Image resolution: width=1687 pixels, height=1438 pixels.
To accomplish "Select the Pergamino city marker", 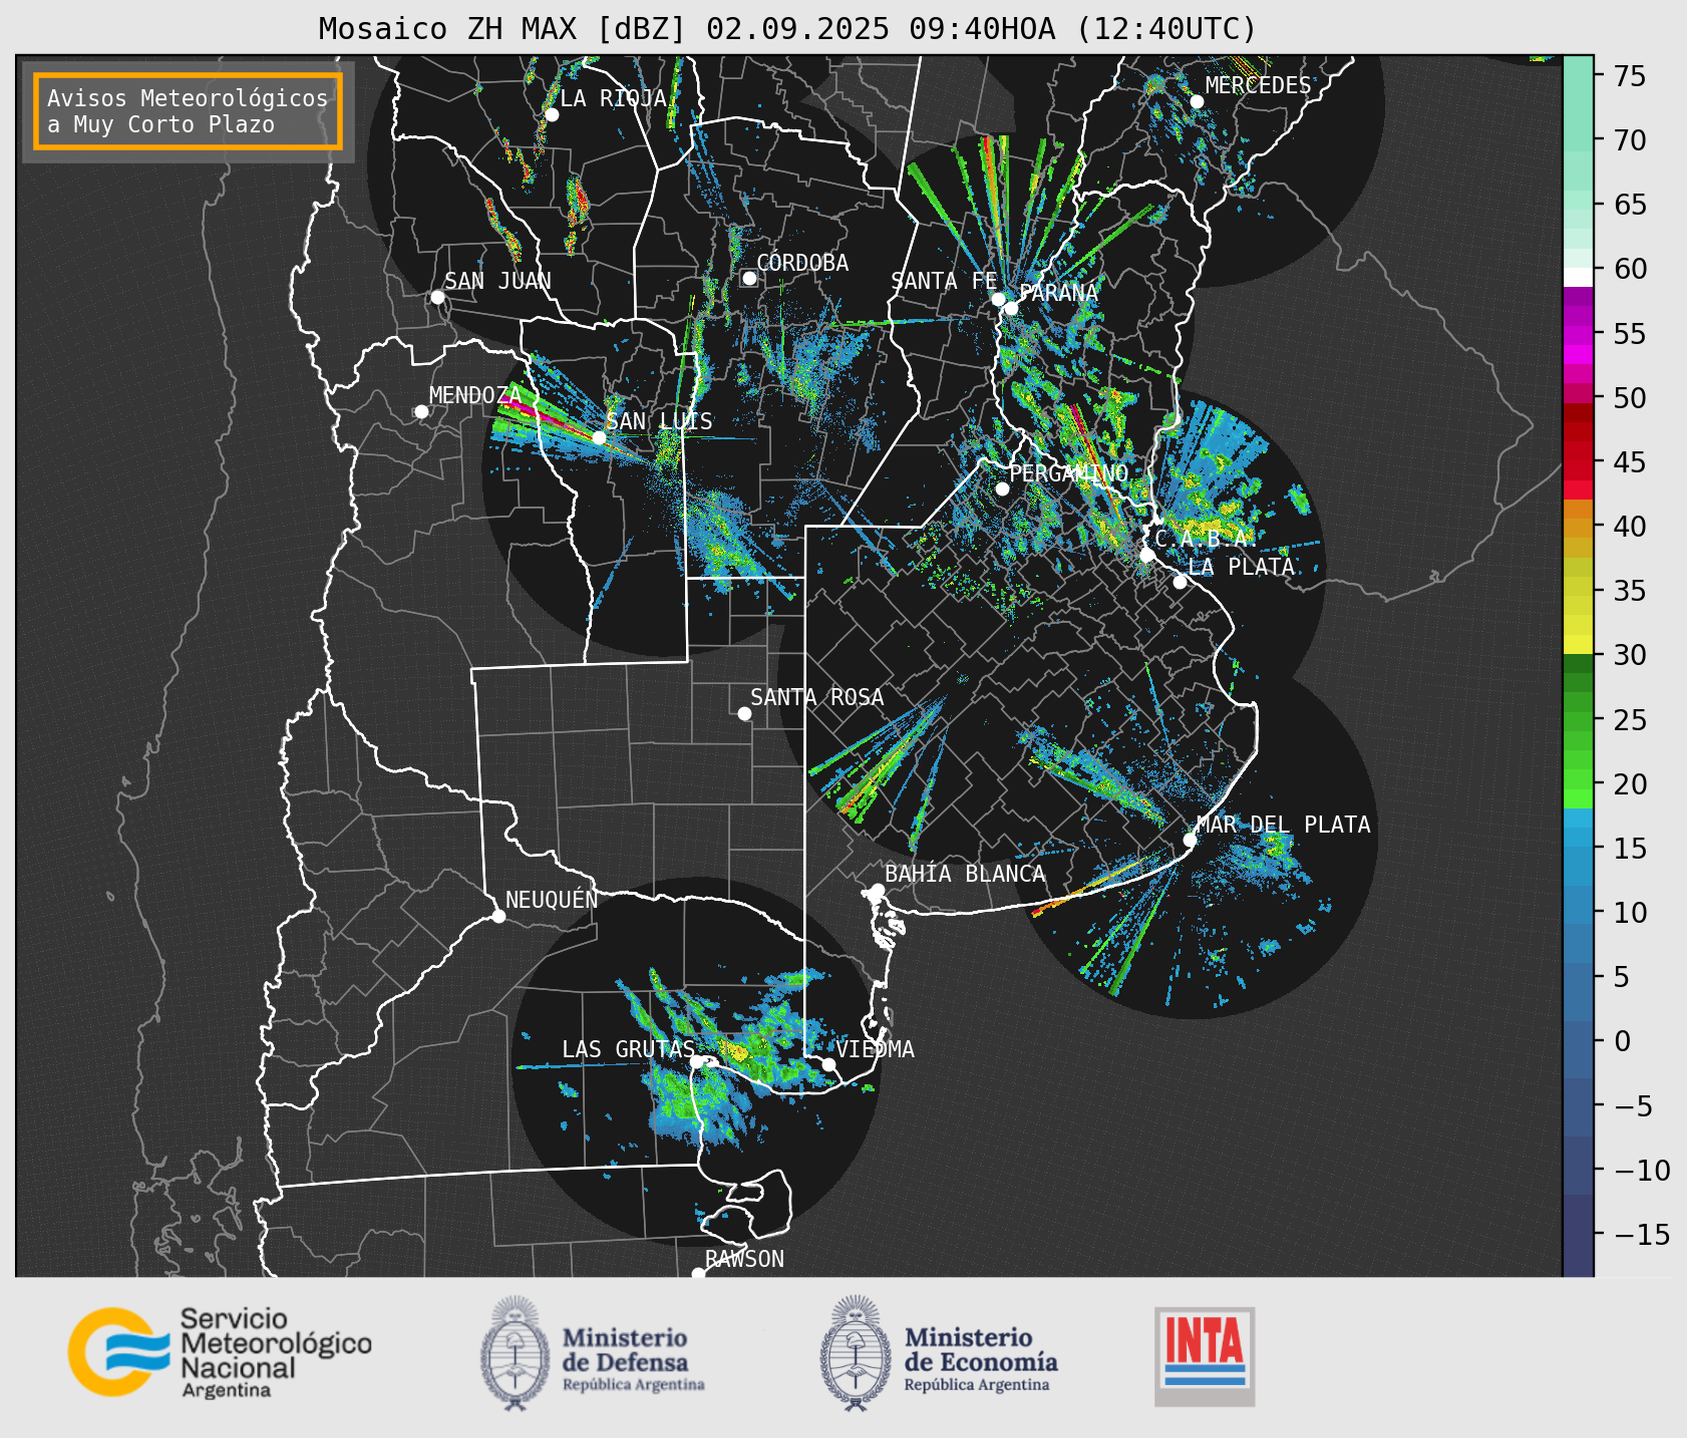I will pyautogui.click(x=1002, y=489).
